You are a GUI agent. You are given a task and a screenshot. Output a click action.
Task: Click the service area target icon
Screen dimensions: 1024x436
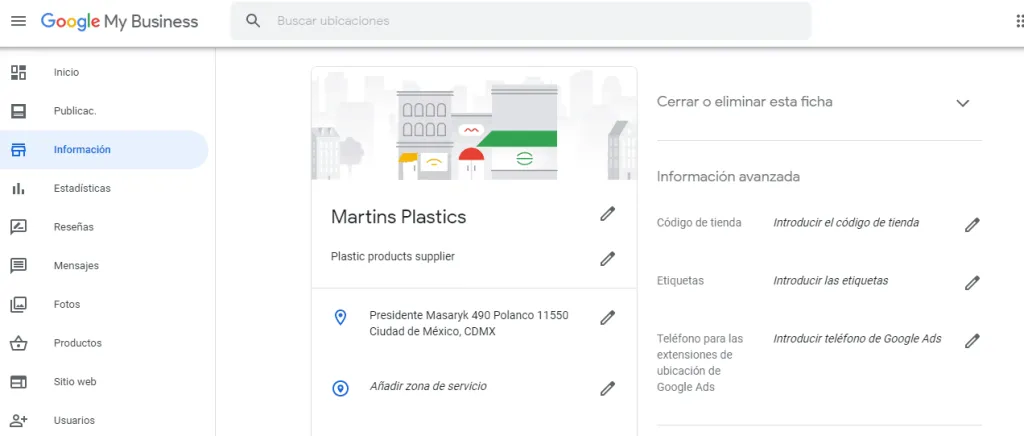[x=340, y=389]
